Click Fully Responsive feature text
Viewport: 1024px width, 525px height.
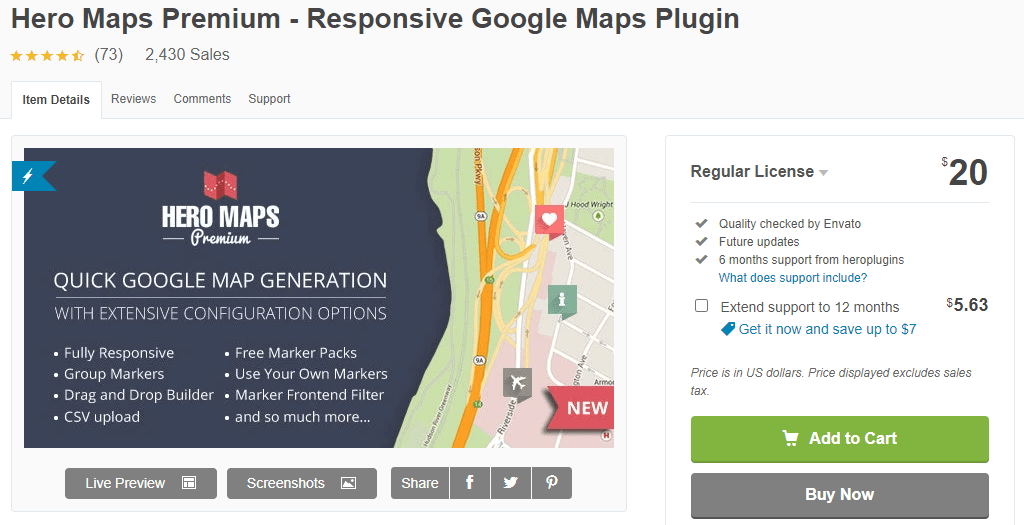tap(119, 353)
